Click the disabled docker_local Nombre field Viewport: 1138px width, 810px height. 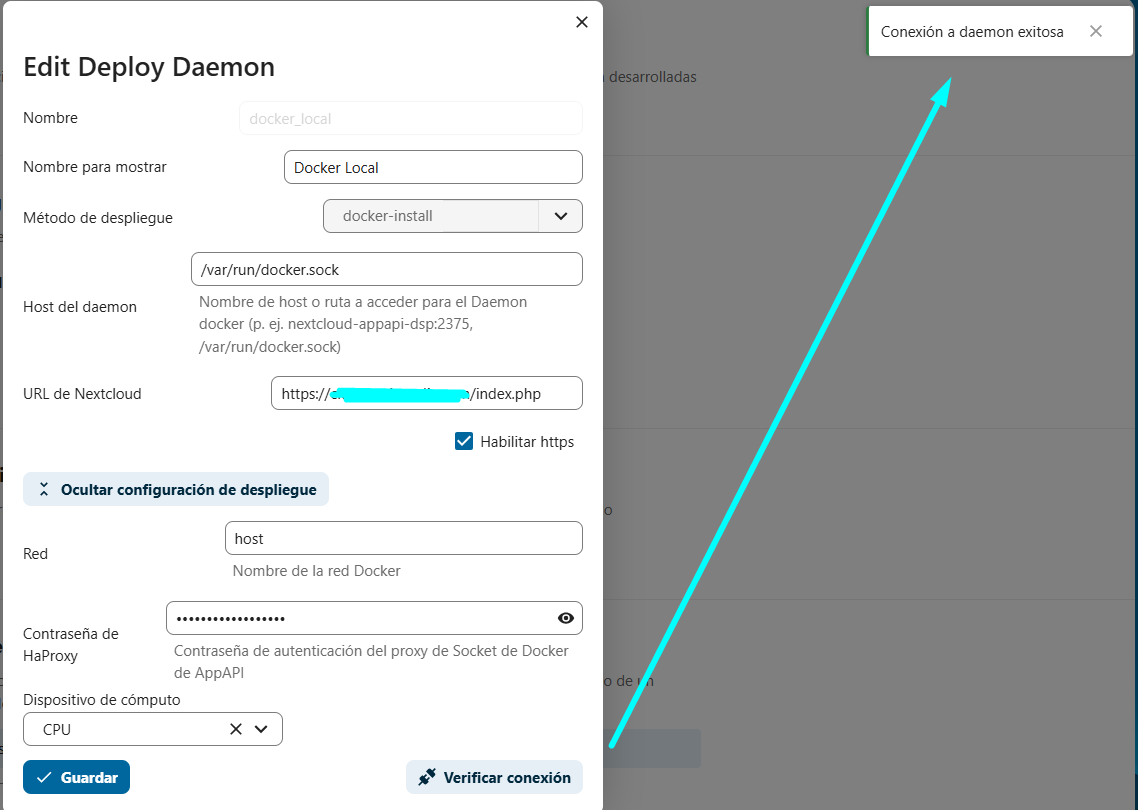point(410,118)
